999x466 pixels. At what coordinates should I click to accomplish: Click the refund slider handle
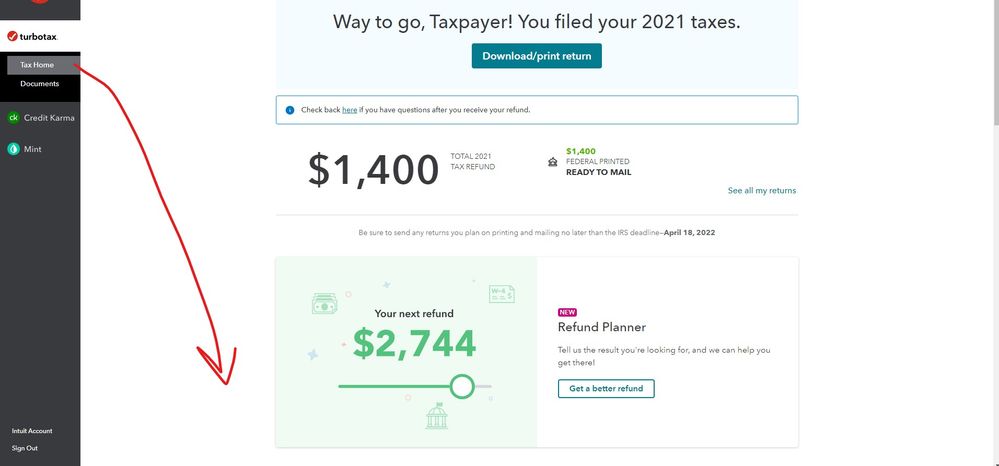pyautogui.click(x=462, y=386)
